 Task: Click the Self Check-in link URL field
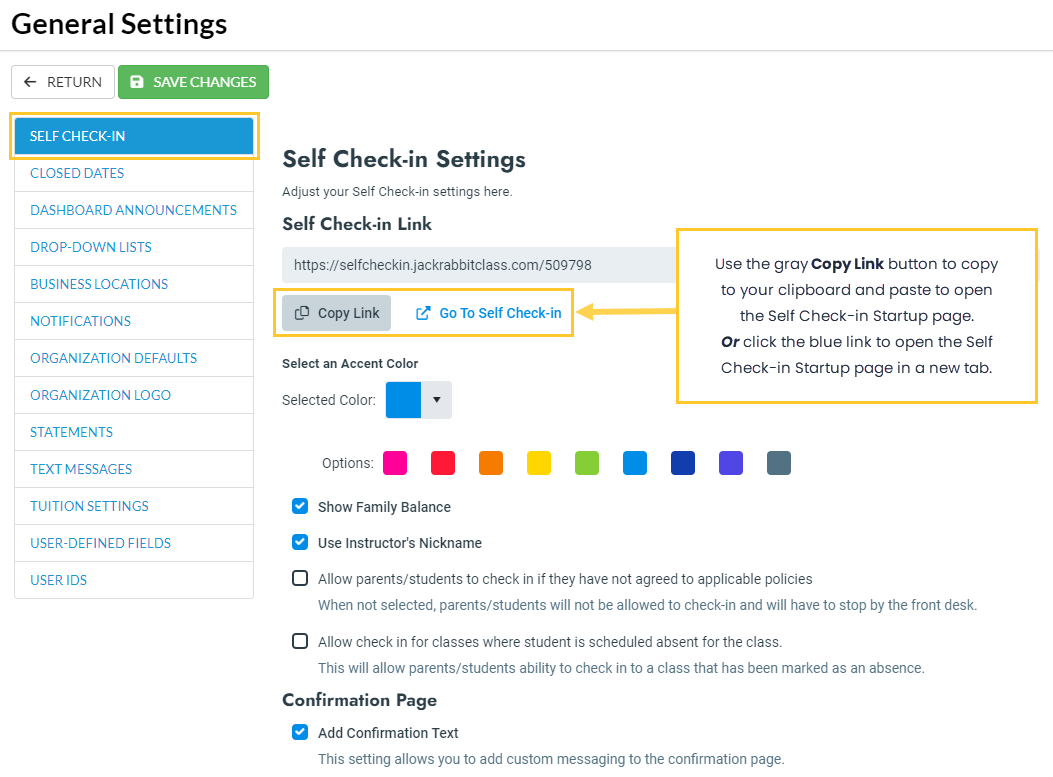(478, 266)
